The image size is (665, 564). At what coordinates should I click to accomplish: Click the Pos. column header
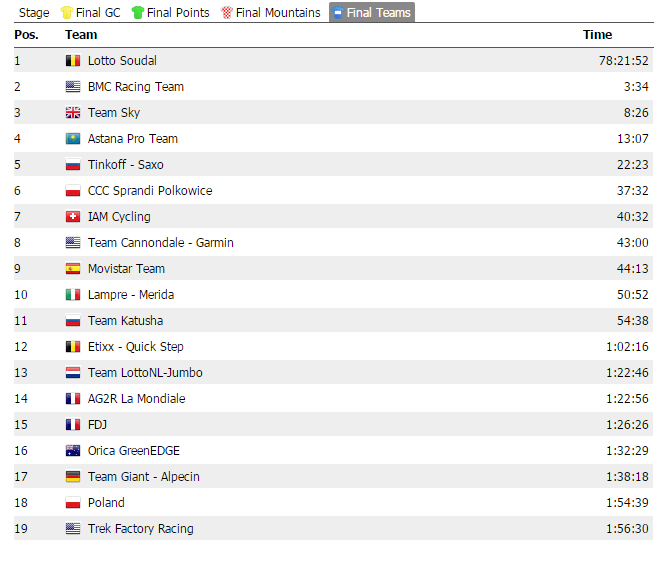click(x=26, y=35)
